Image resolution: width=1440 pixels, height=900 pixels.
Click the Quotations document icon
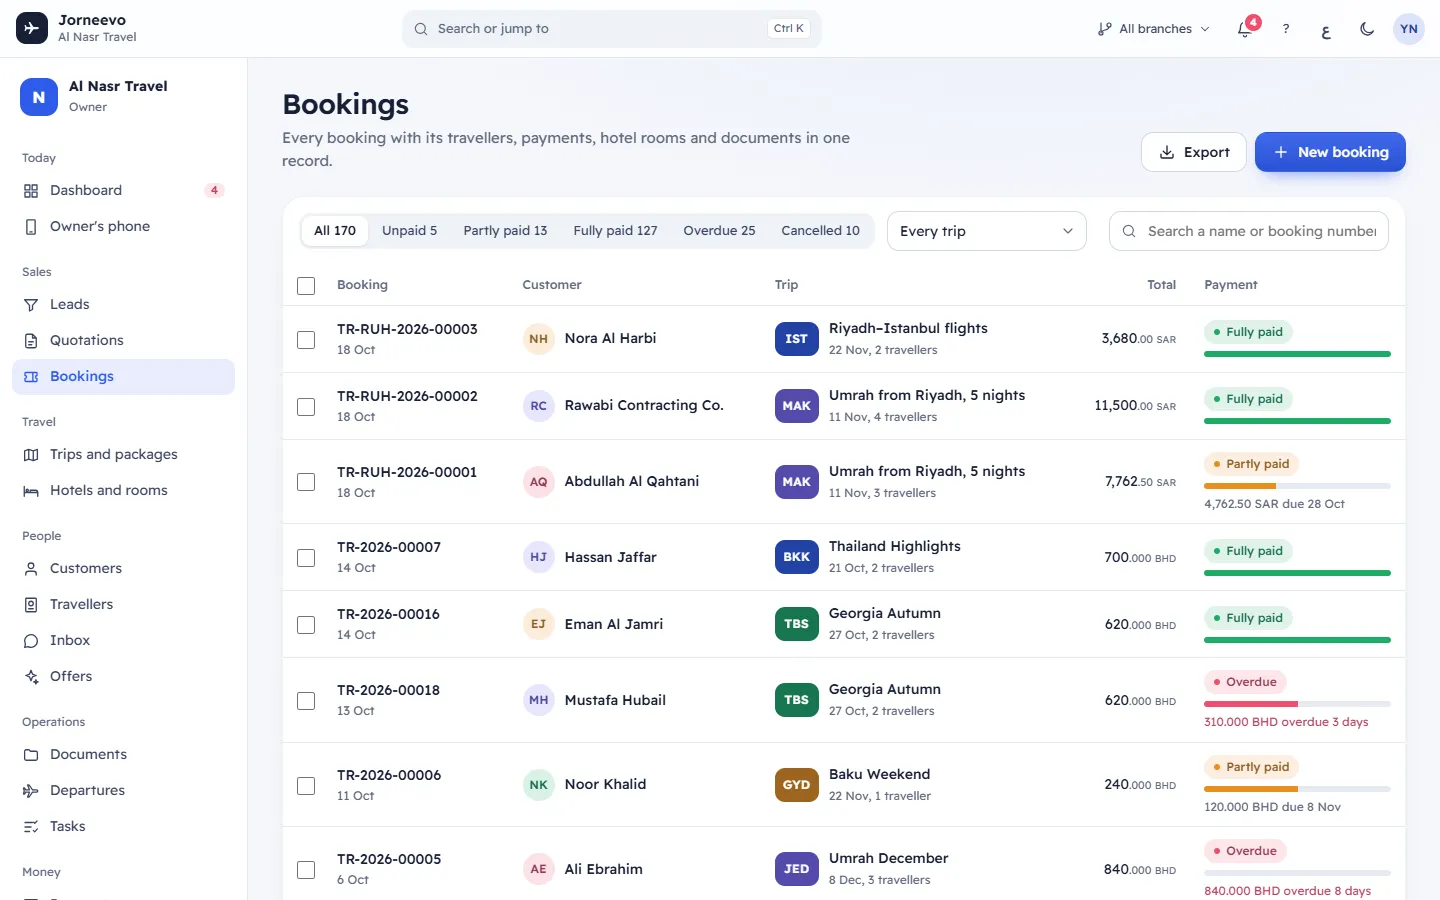(31, 341)
